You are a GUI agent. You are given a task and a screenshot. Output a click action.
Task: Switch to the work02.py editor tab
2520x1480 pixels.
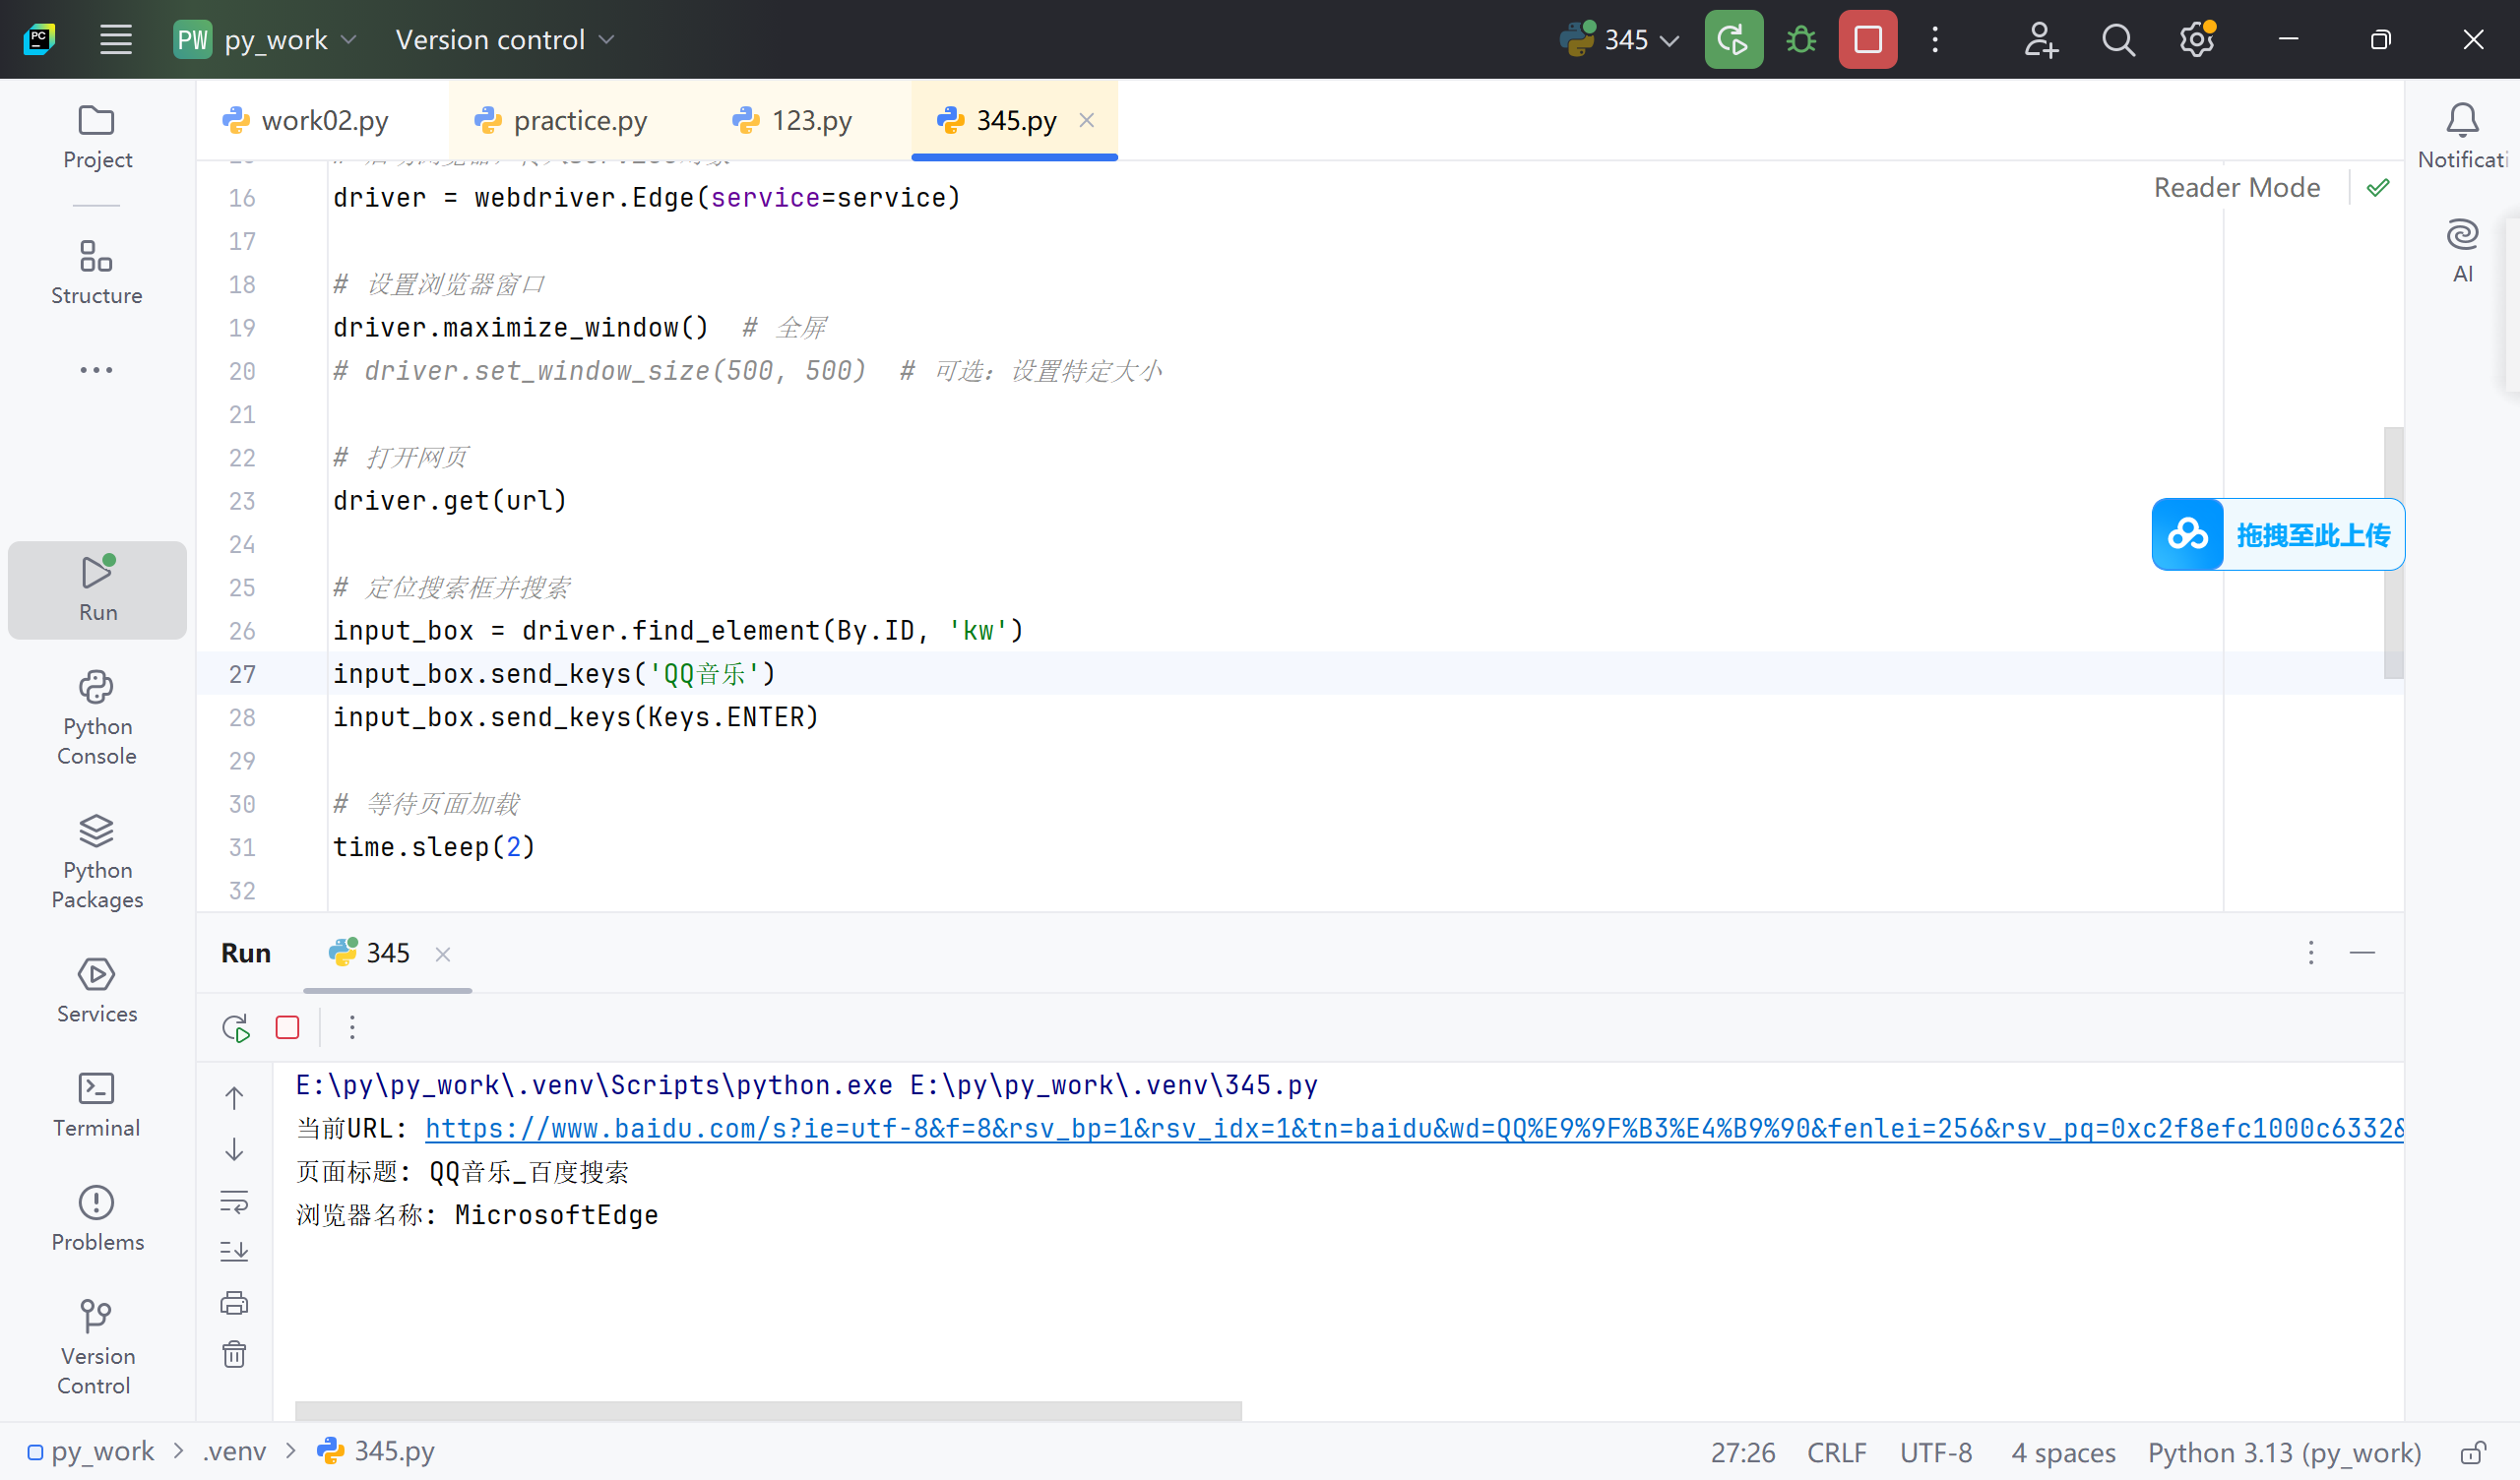coord(323,121)
